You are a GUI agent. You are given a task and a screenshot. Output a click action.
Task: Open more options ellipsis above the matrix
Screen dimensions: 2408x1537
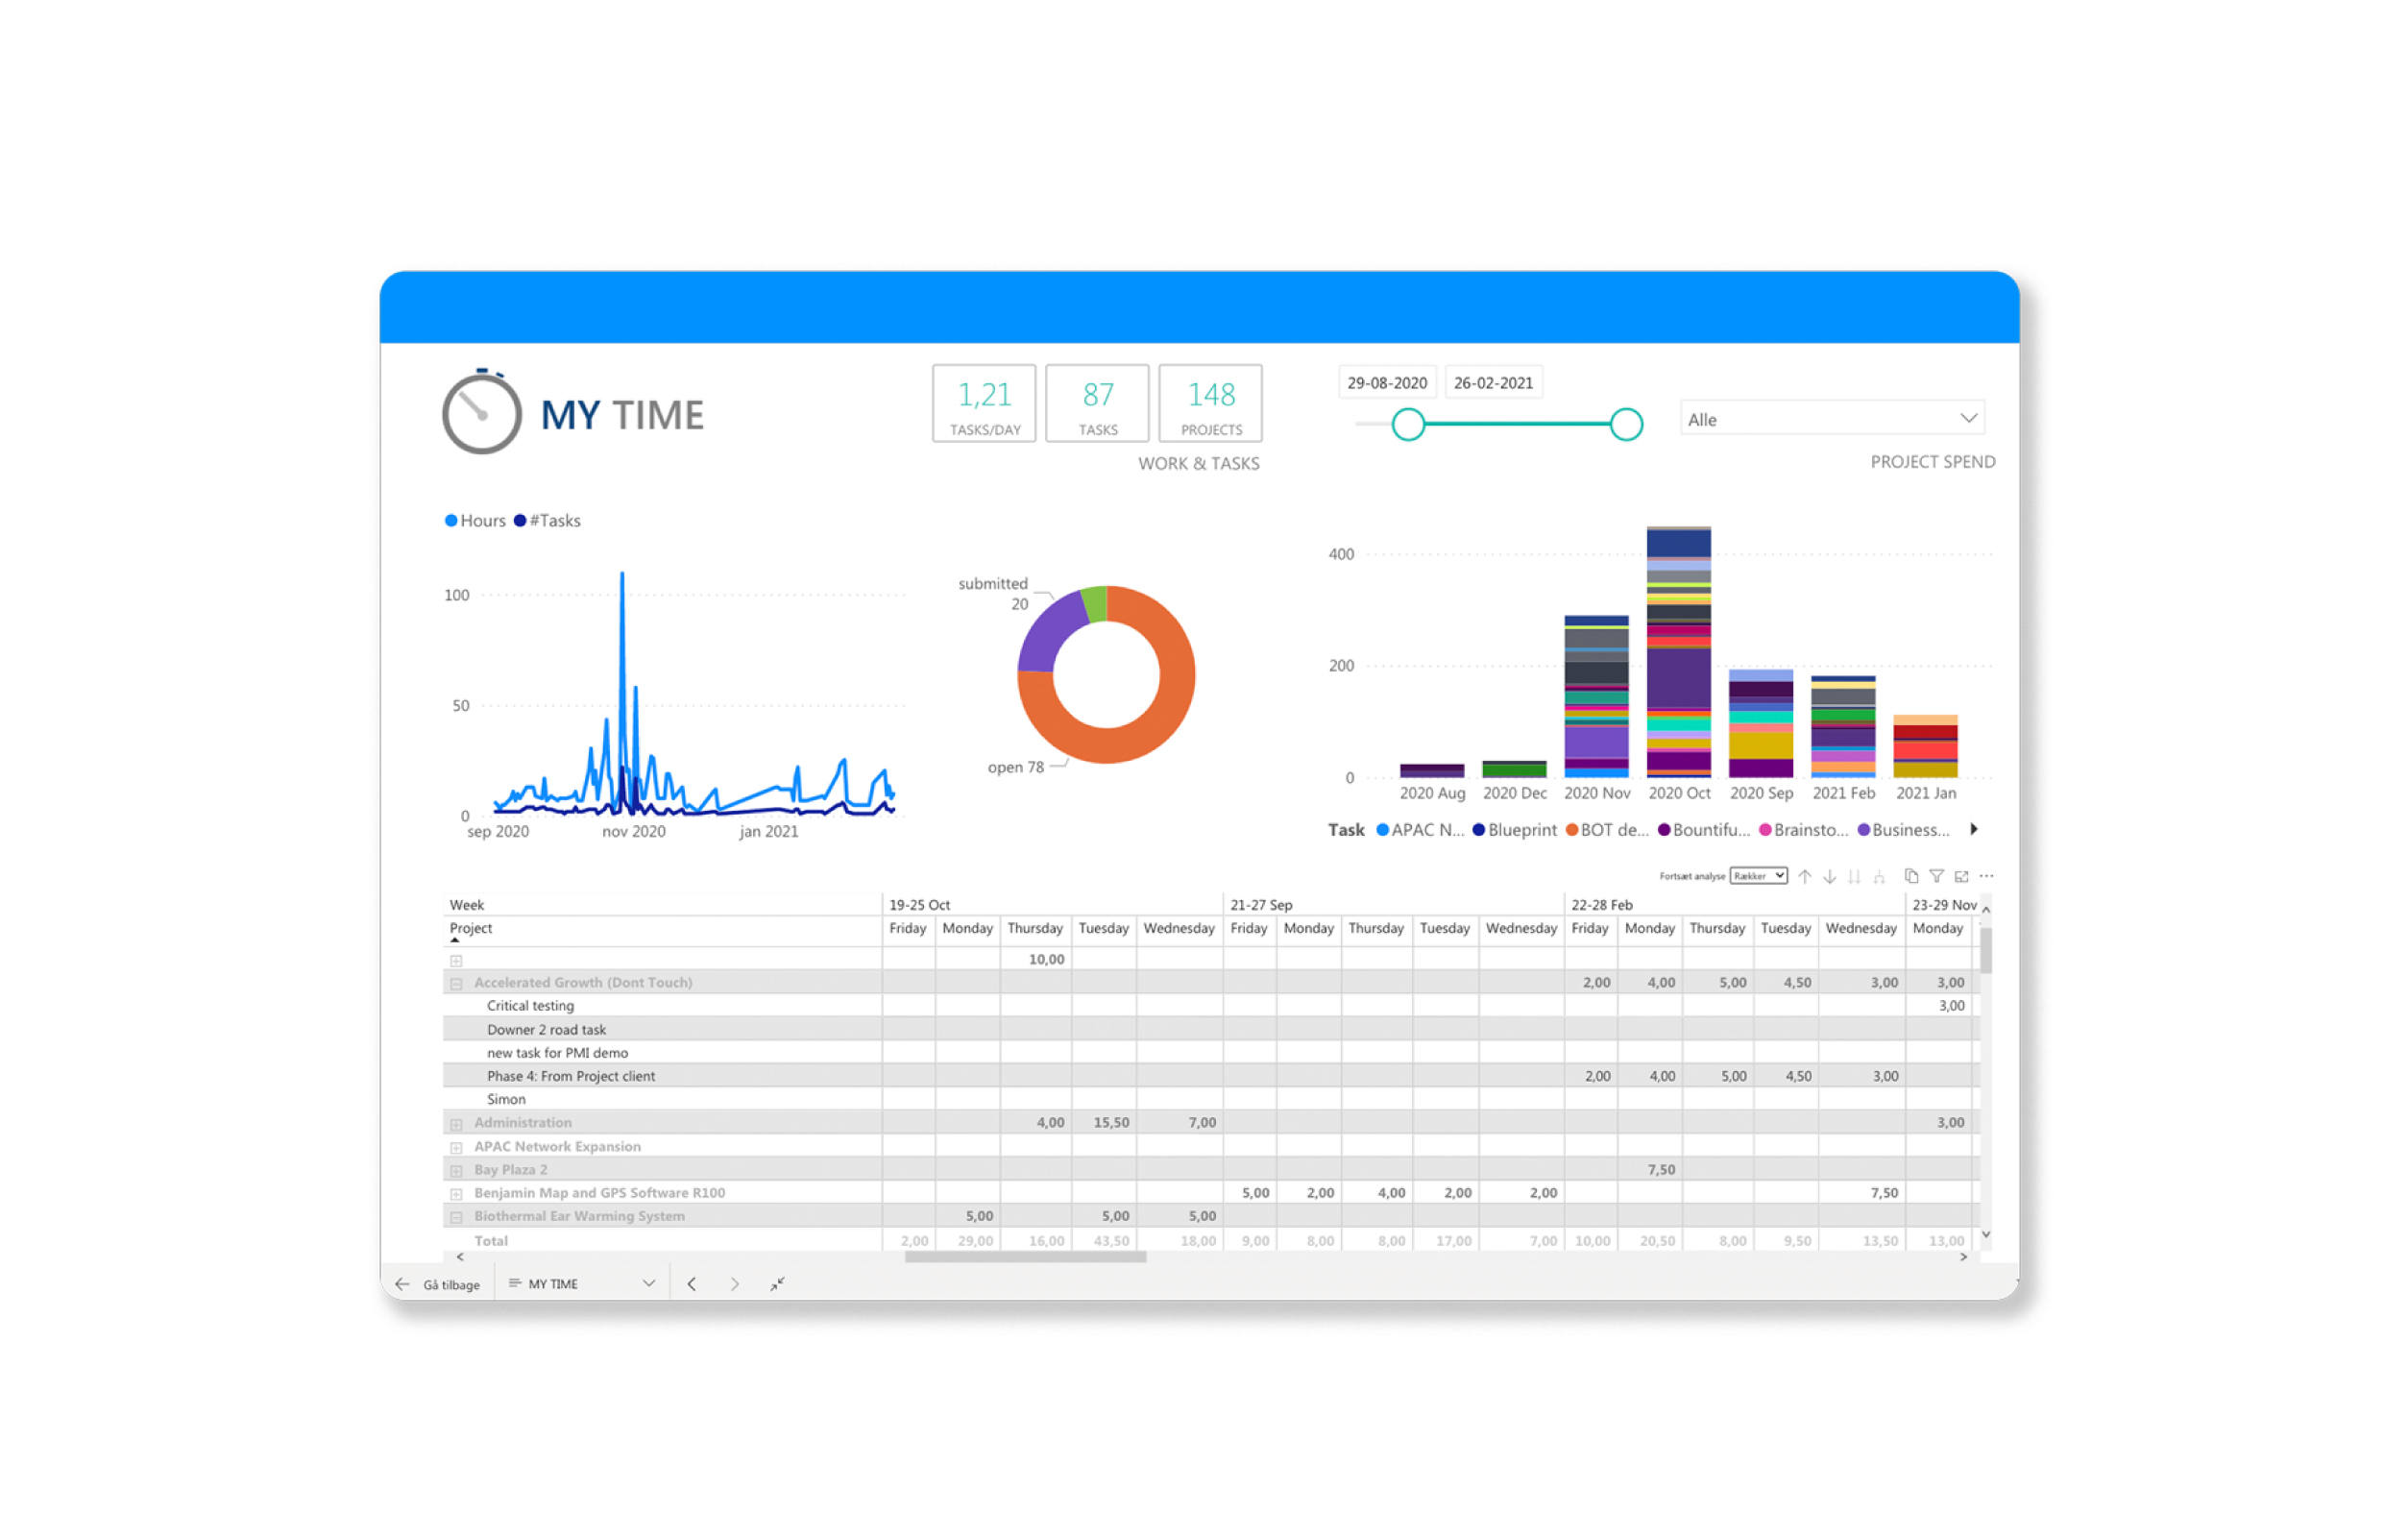coord(1986,876)
